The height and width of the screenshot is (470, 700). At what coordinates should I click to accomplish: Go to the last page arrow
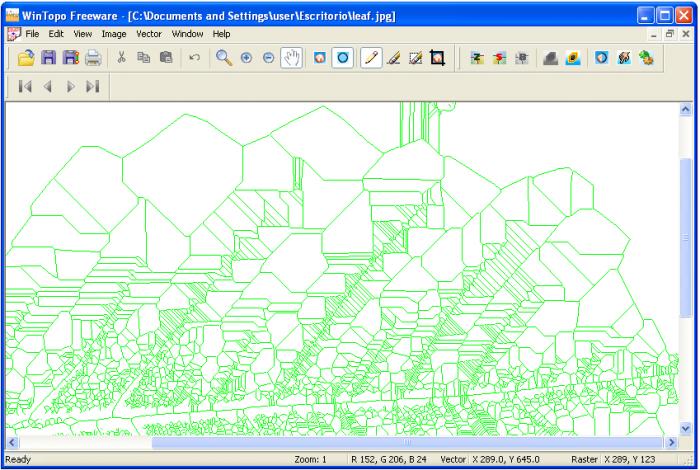coord(92,86)
